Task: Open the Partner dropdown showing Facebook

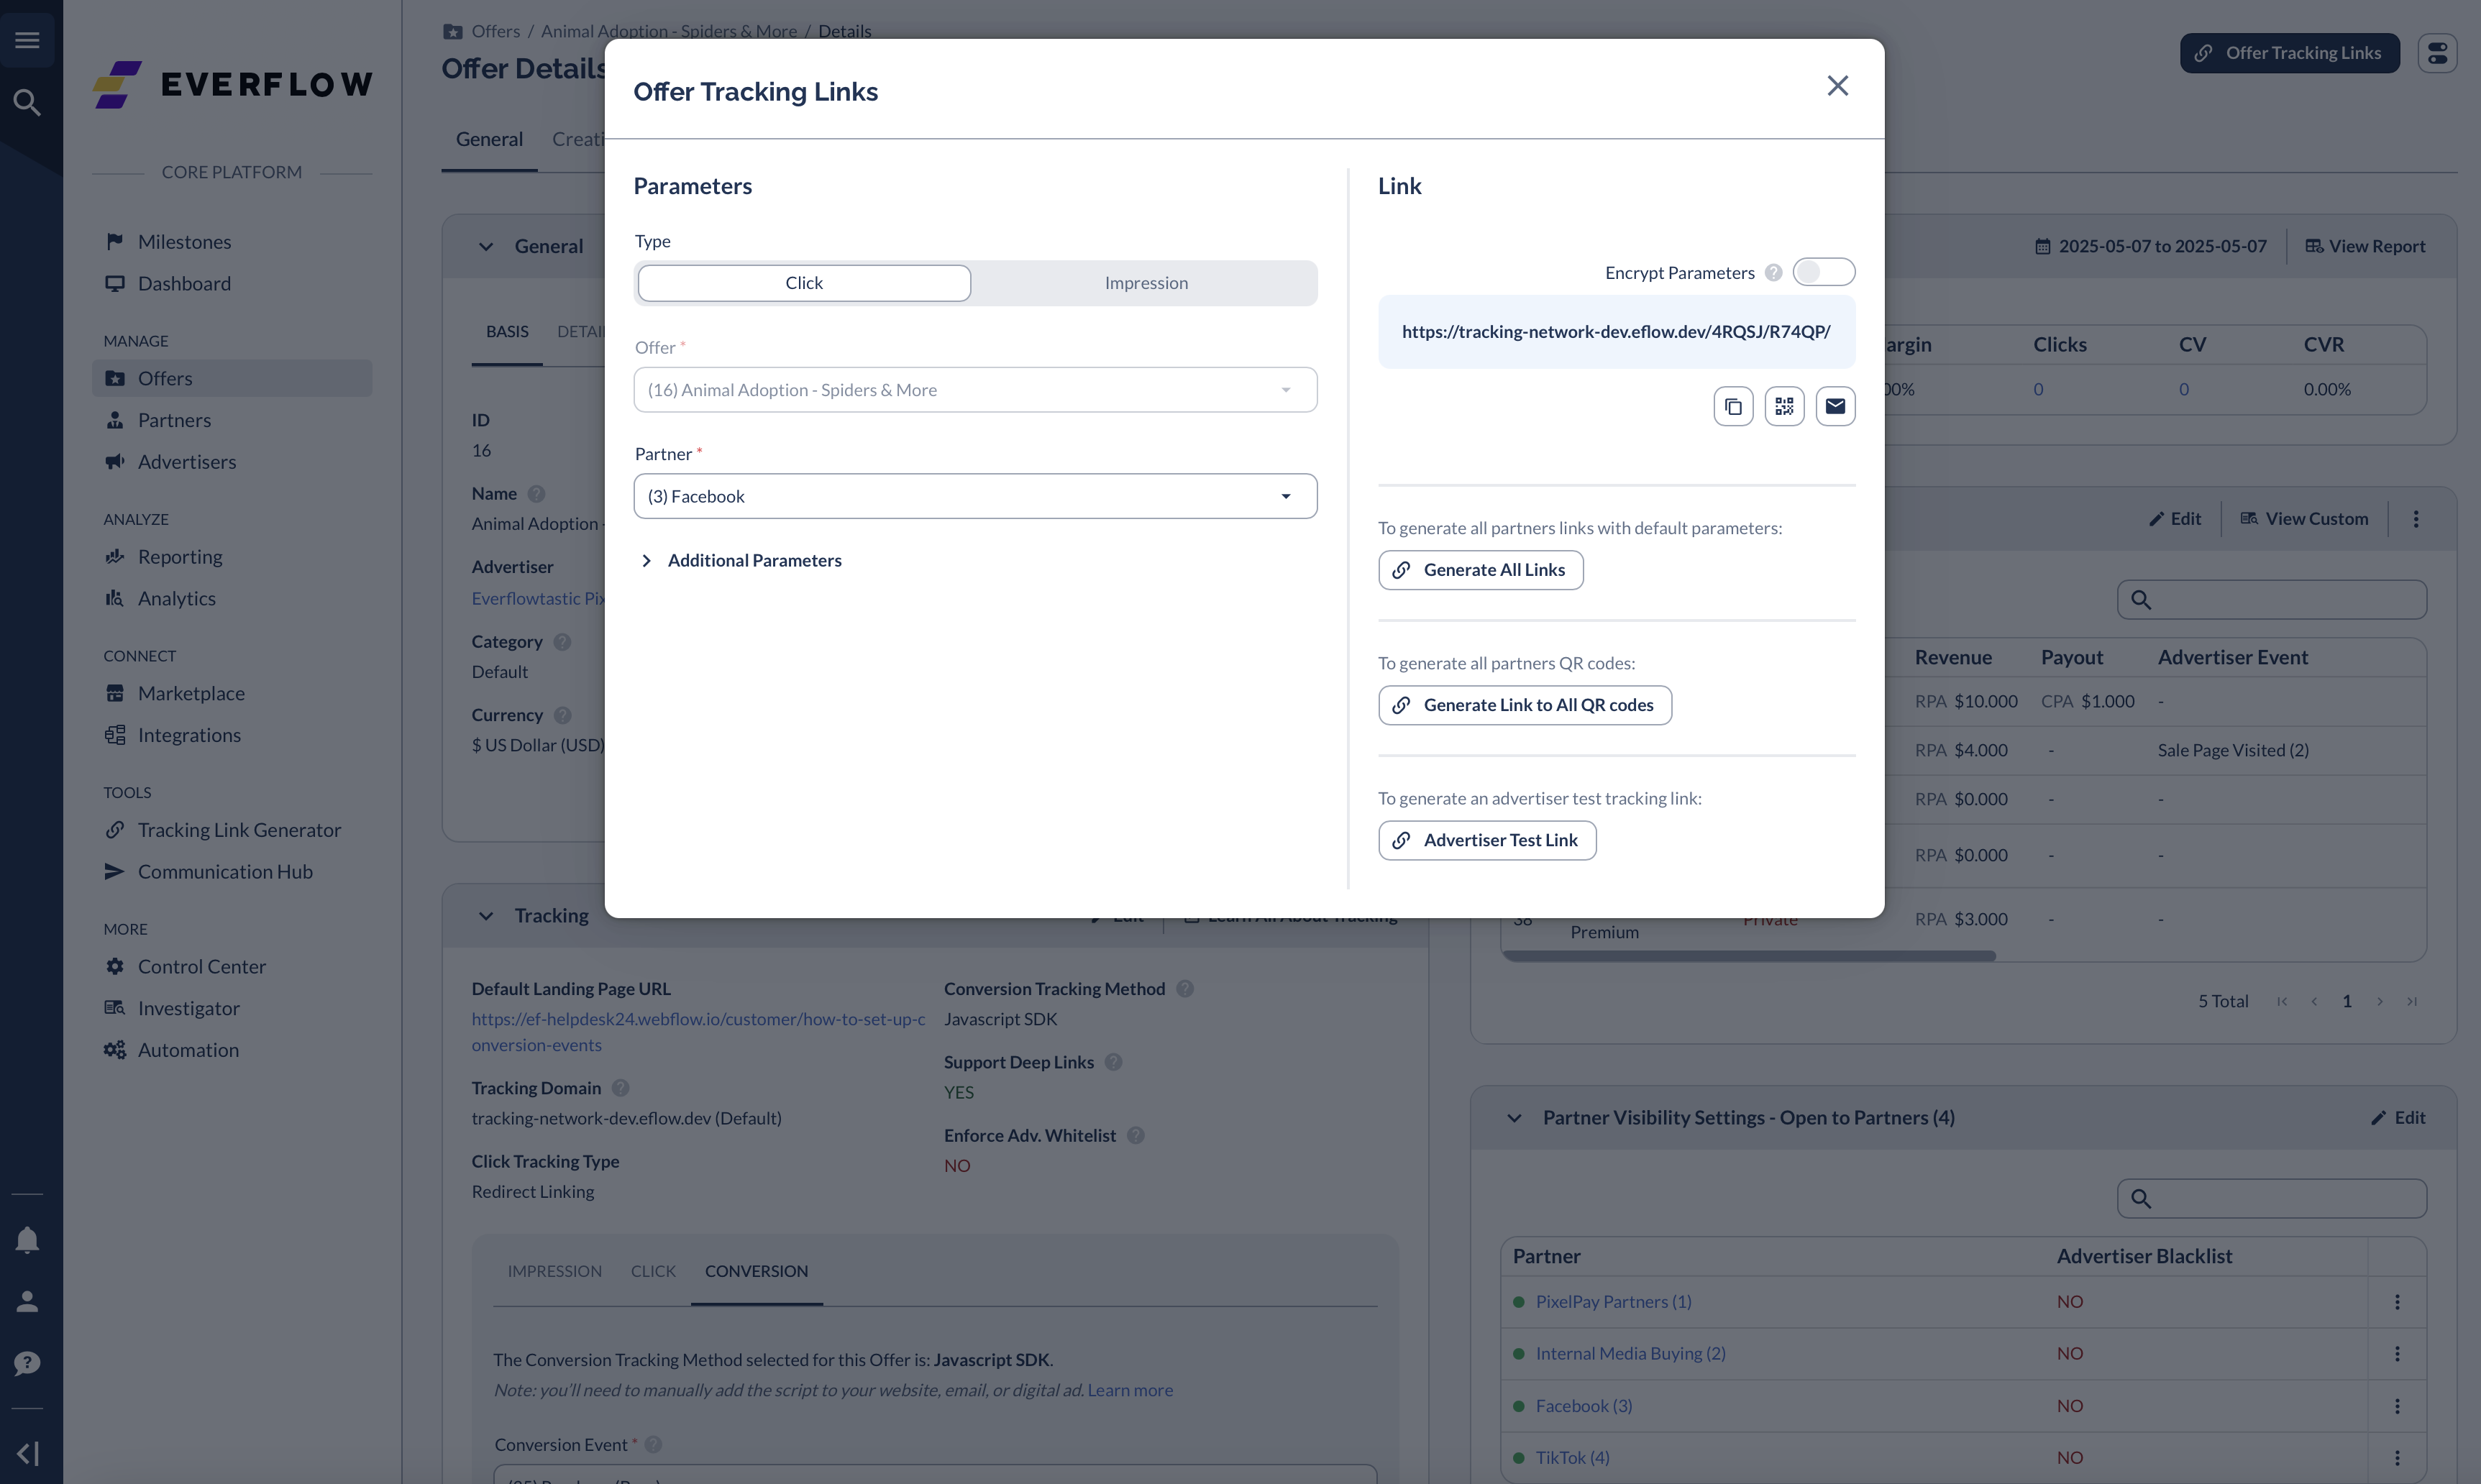Action: tap(975, 496)
